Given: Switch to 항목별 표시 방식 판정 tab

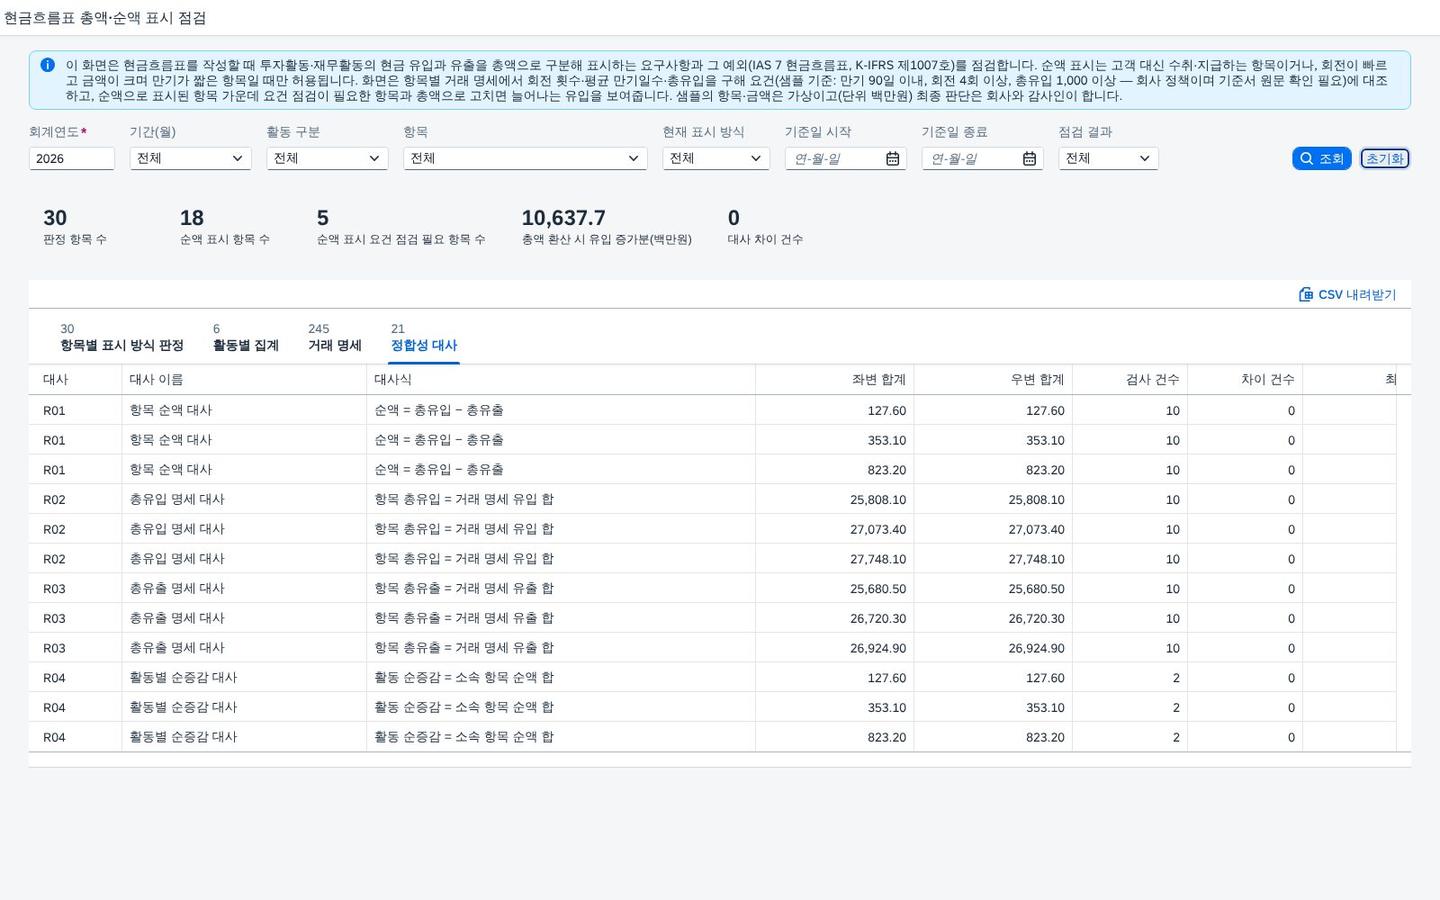Looking at the screenshot, I should pos(122,338).
